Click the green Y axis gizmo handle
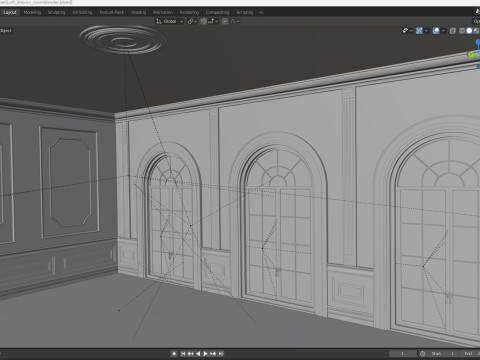The height and width of the screenshot is (360, 480). [x=471, y=54]
